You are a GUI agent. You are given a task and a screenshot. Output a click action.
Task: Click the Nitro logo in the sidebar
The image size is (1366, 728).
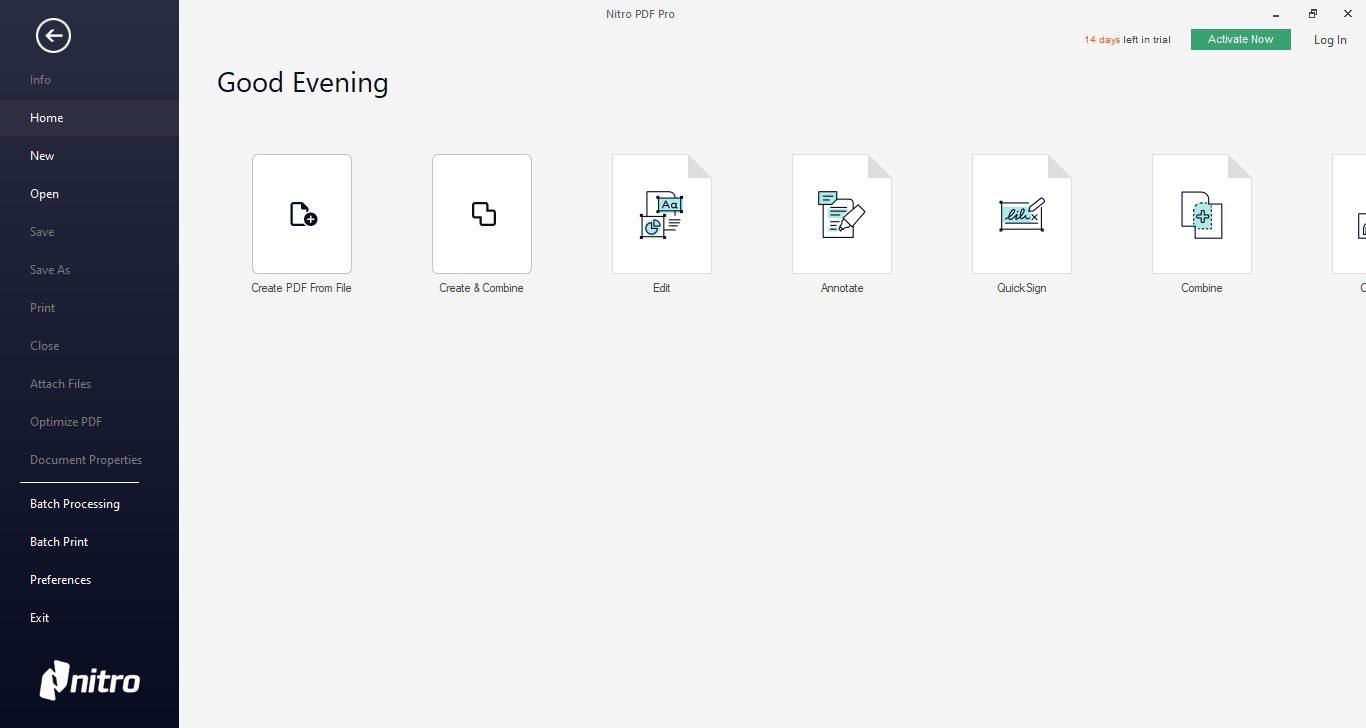click(90, 681)
